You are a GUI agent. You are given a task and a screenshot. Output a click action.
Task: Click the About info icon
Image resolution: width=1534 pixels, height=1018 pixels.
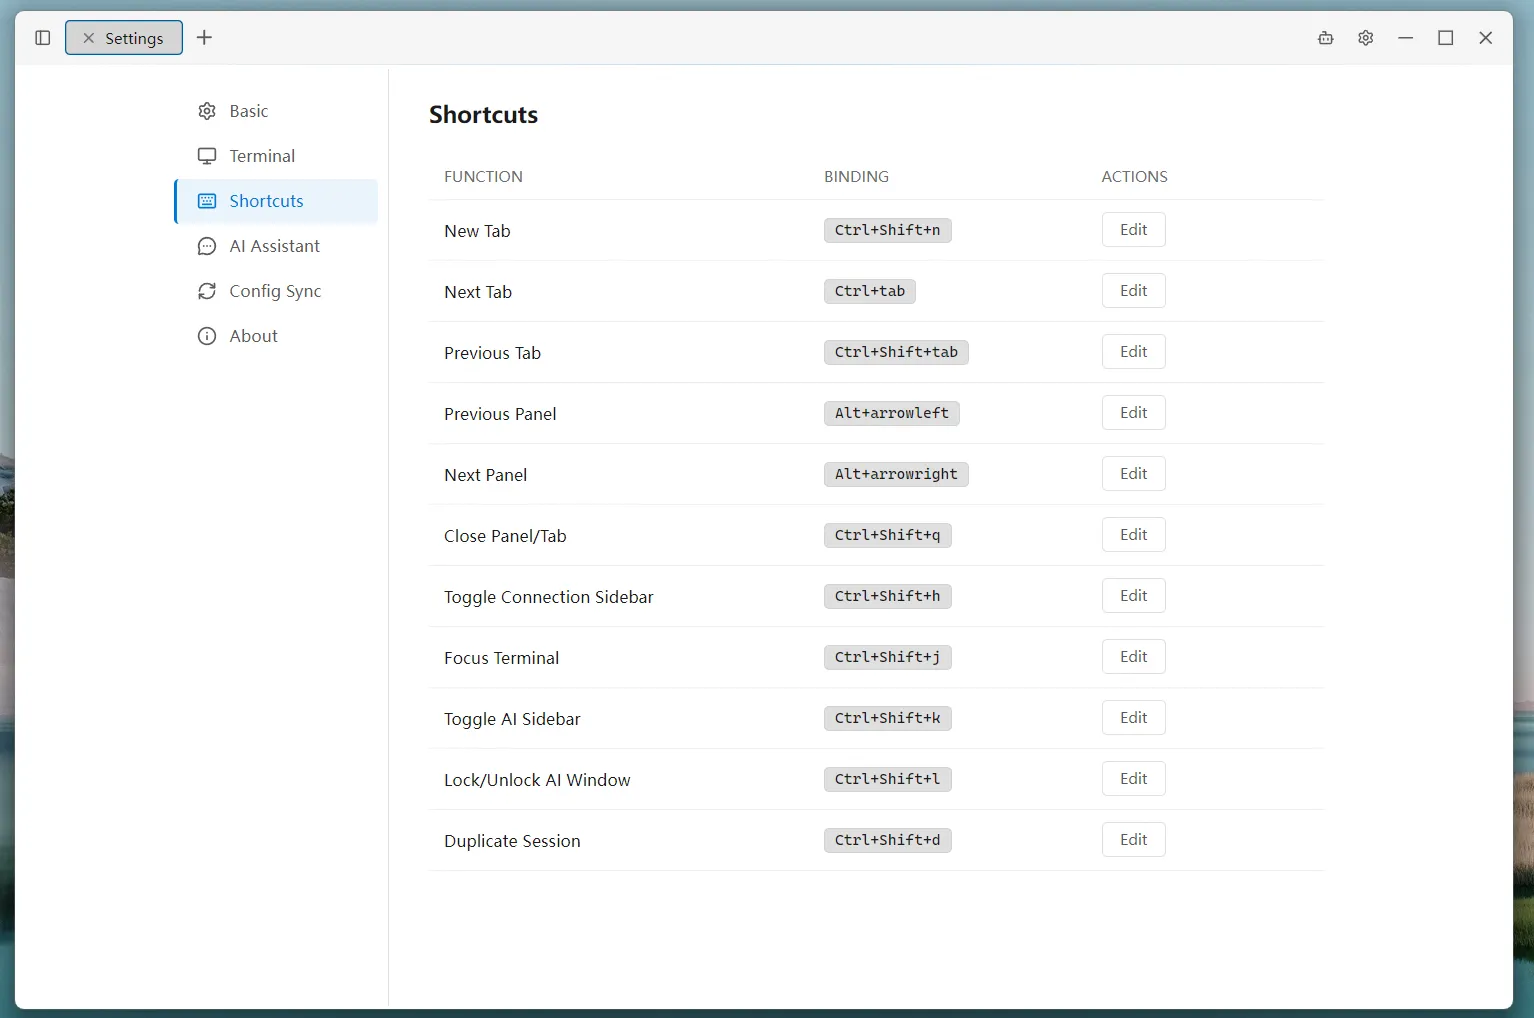pyautogui.click(x=207, y=336)
